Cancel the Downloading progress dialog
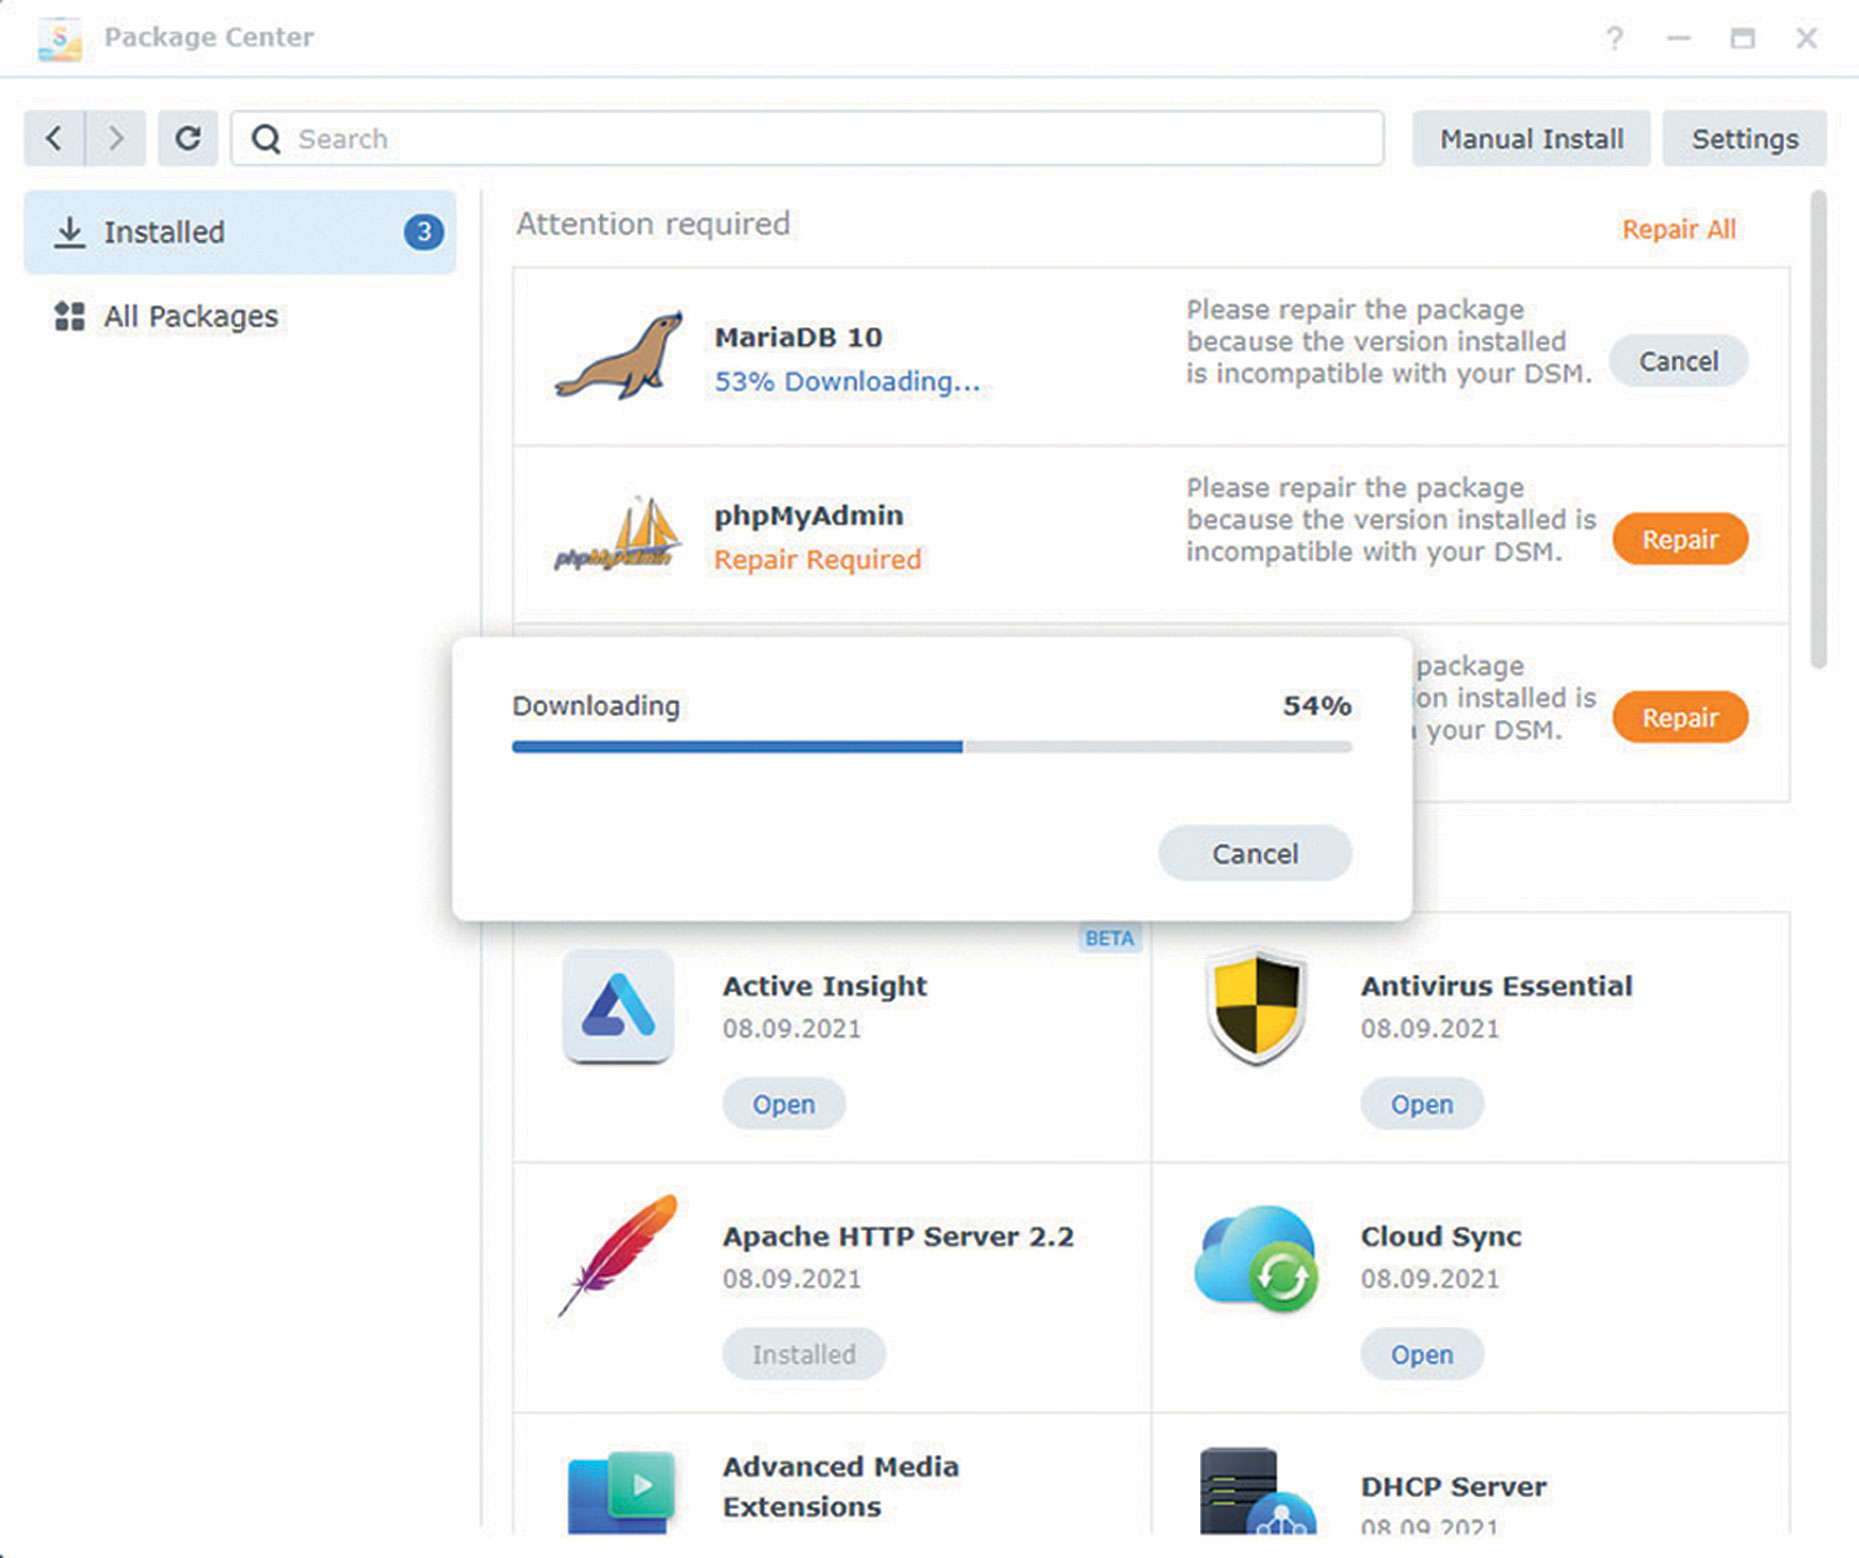 coord(1255,854)
